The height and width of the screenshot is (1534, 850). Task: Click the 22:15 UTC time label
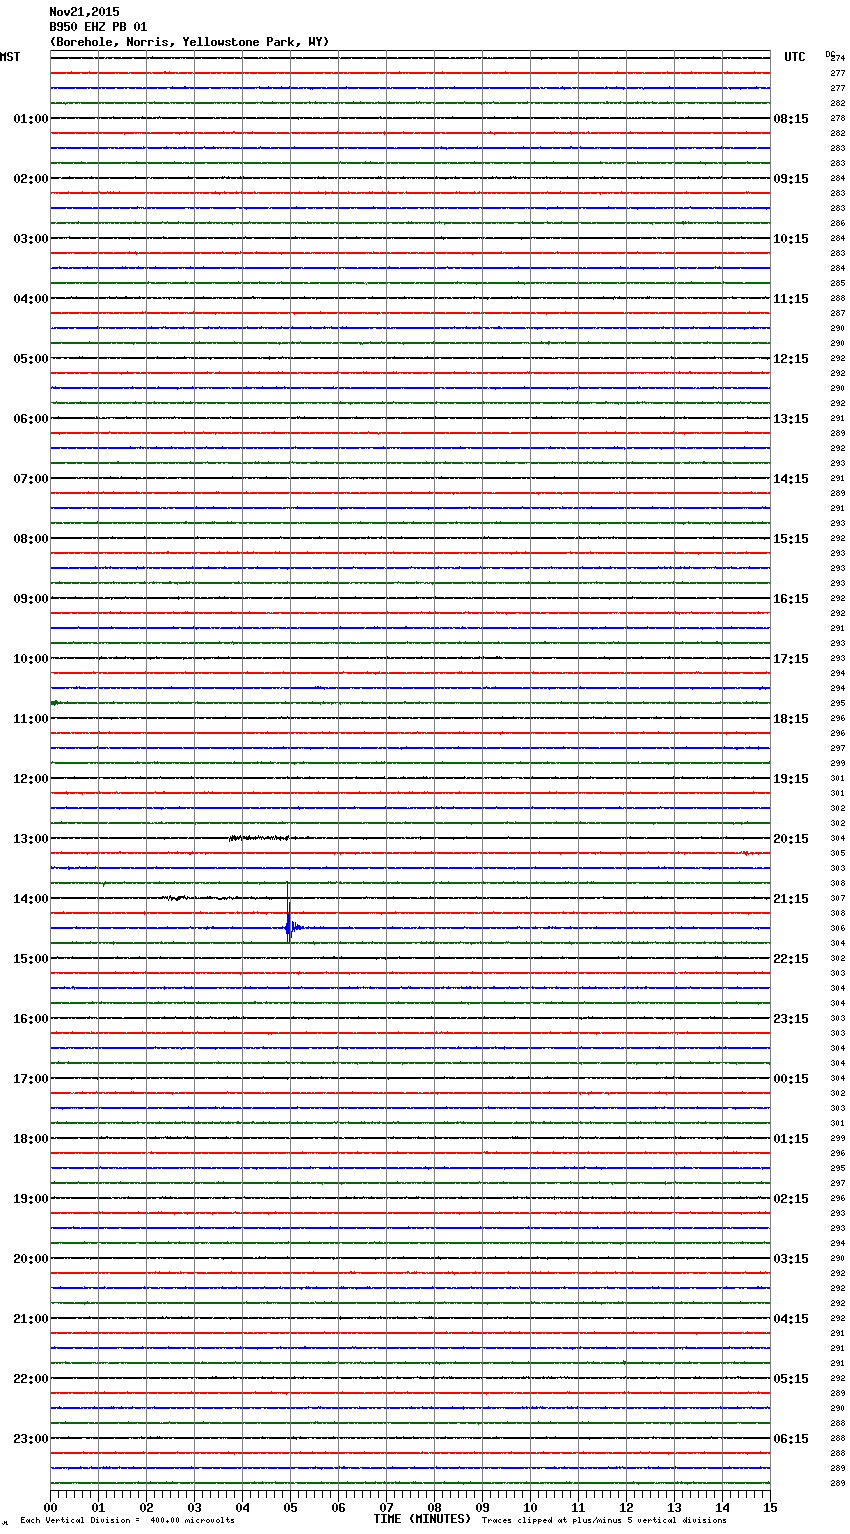coord(791,959)
